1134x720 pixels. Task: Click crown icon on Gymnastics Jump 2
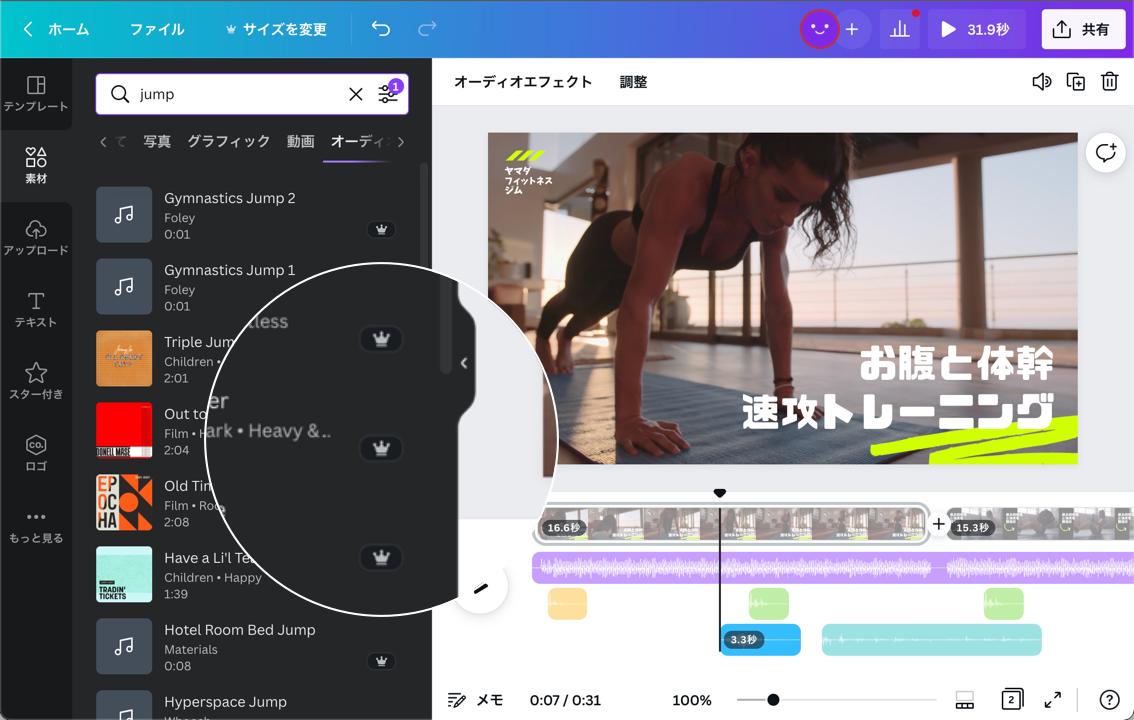[381, 230]
